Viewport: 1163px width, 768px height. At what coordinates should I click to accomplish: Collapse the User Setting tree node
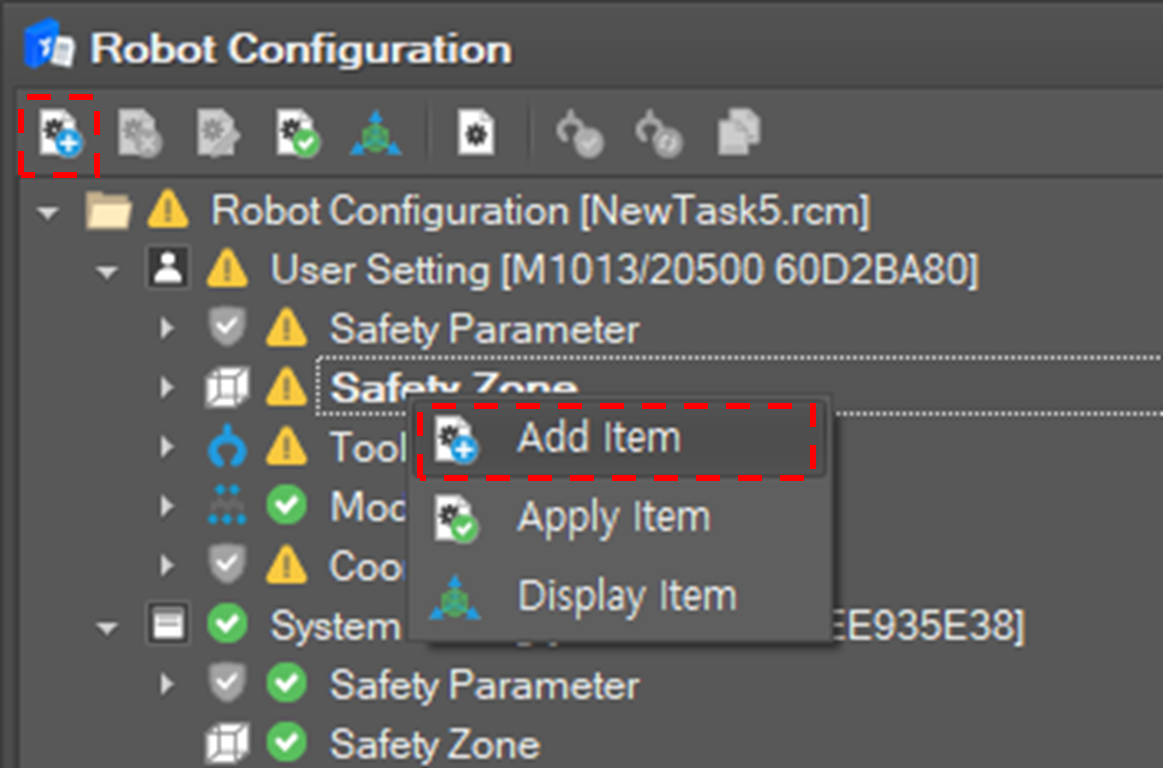point(107,271)
